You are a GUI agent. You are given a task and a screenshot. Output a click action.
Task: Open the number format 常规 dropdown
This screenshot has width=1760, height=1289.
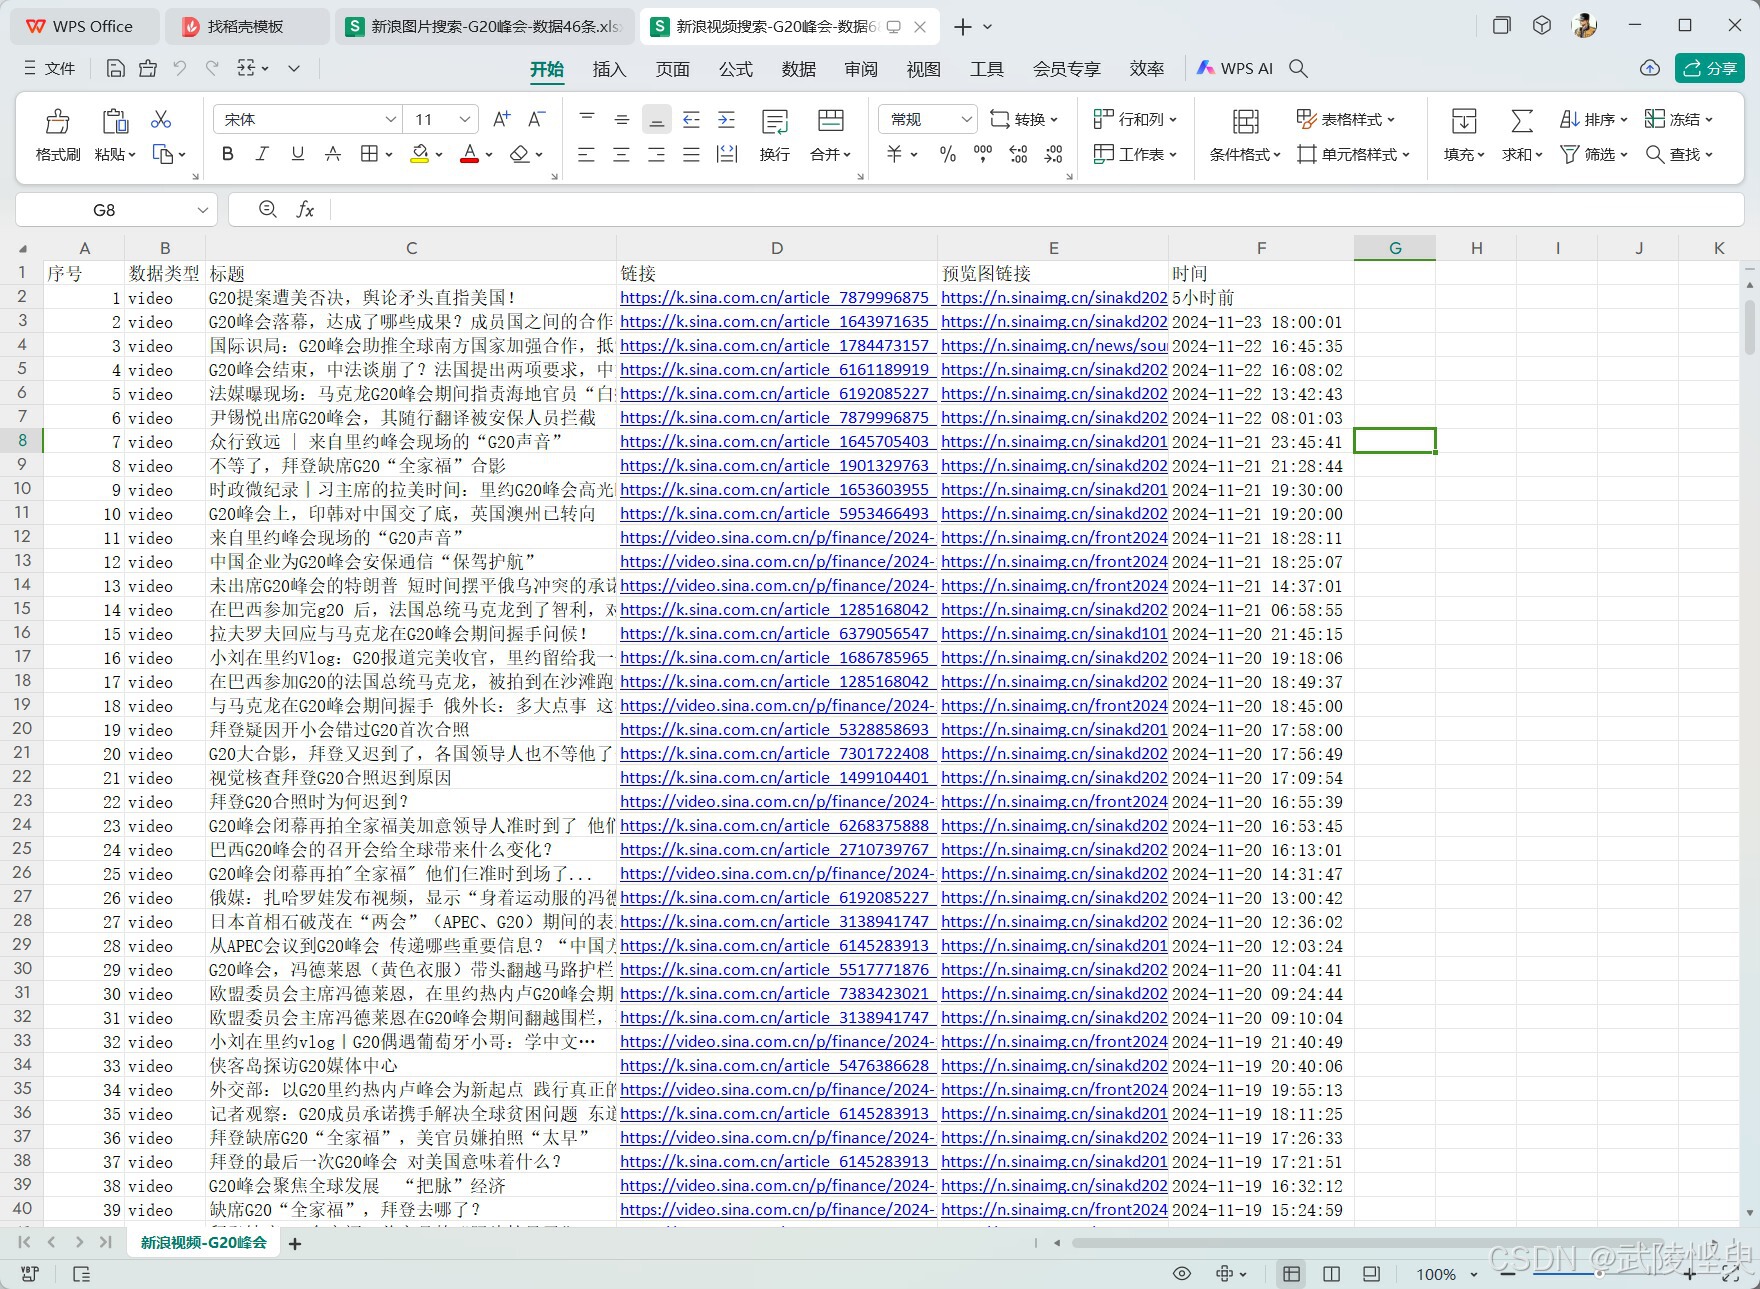tap(966, 119)
